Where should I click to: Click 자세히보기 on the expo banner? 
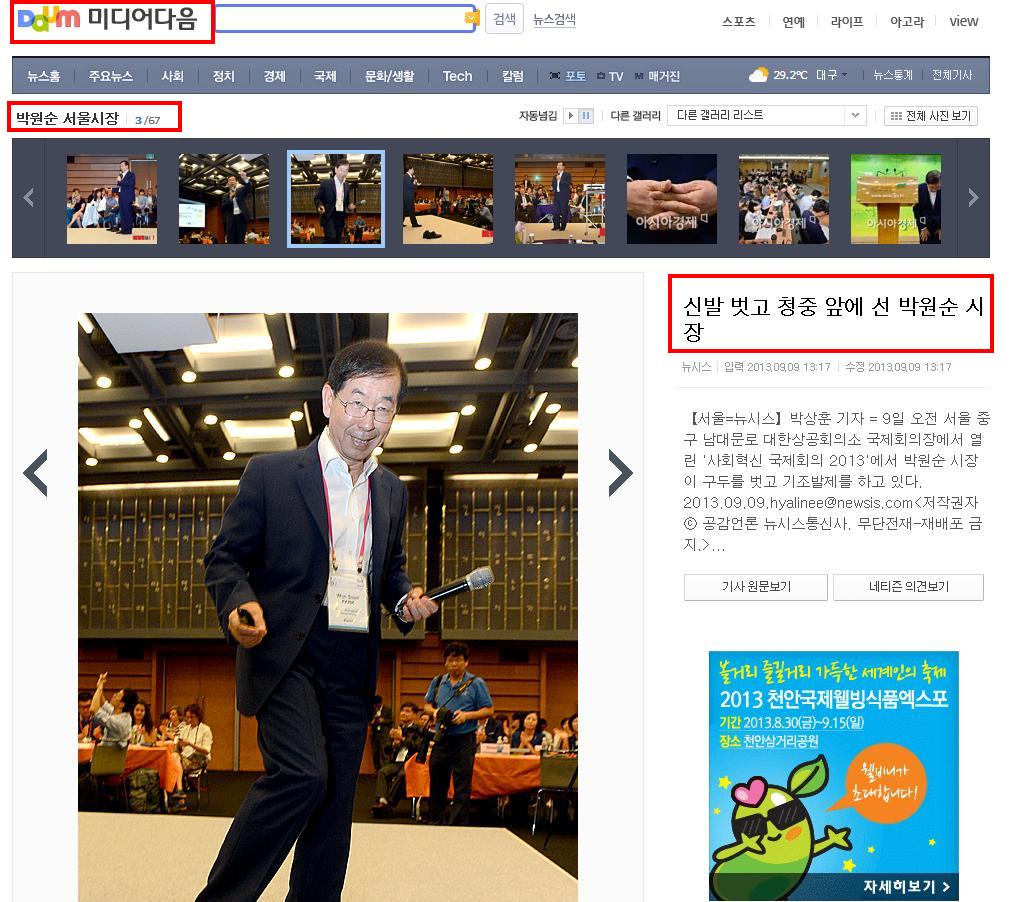pyautogui.click(x=905, y=886)
